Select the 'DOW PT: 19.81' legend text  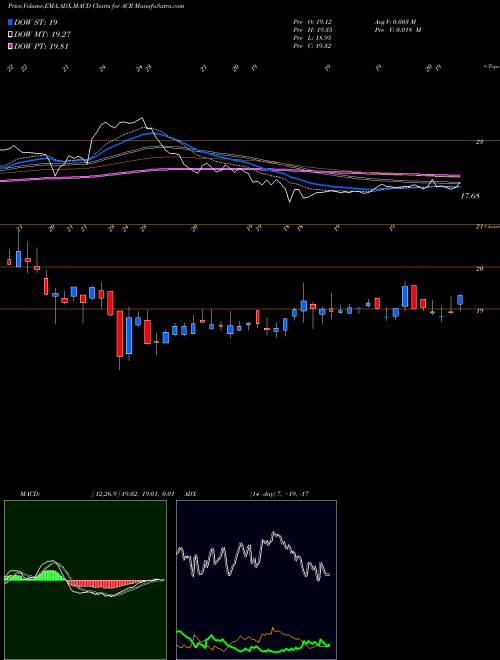tap(41, 47)
